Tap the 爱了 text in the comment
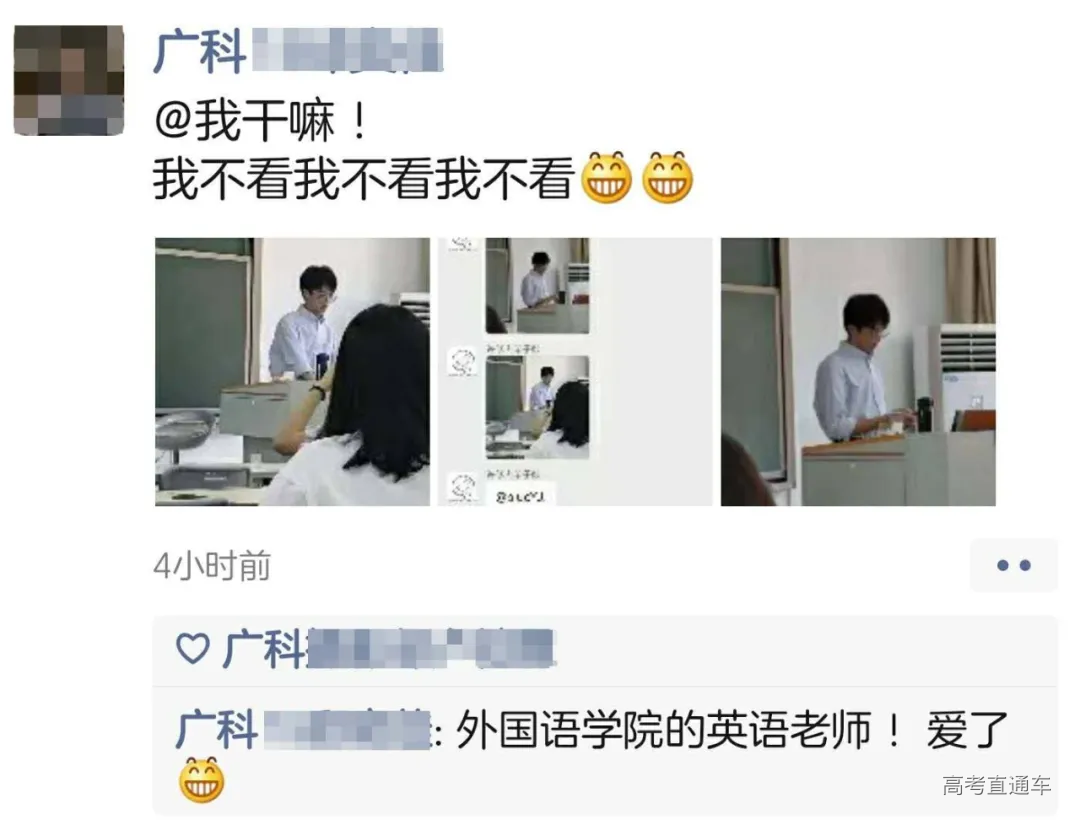Viewport: 1080px width, 825px height. [x=967, y=729]
